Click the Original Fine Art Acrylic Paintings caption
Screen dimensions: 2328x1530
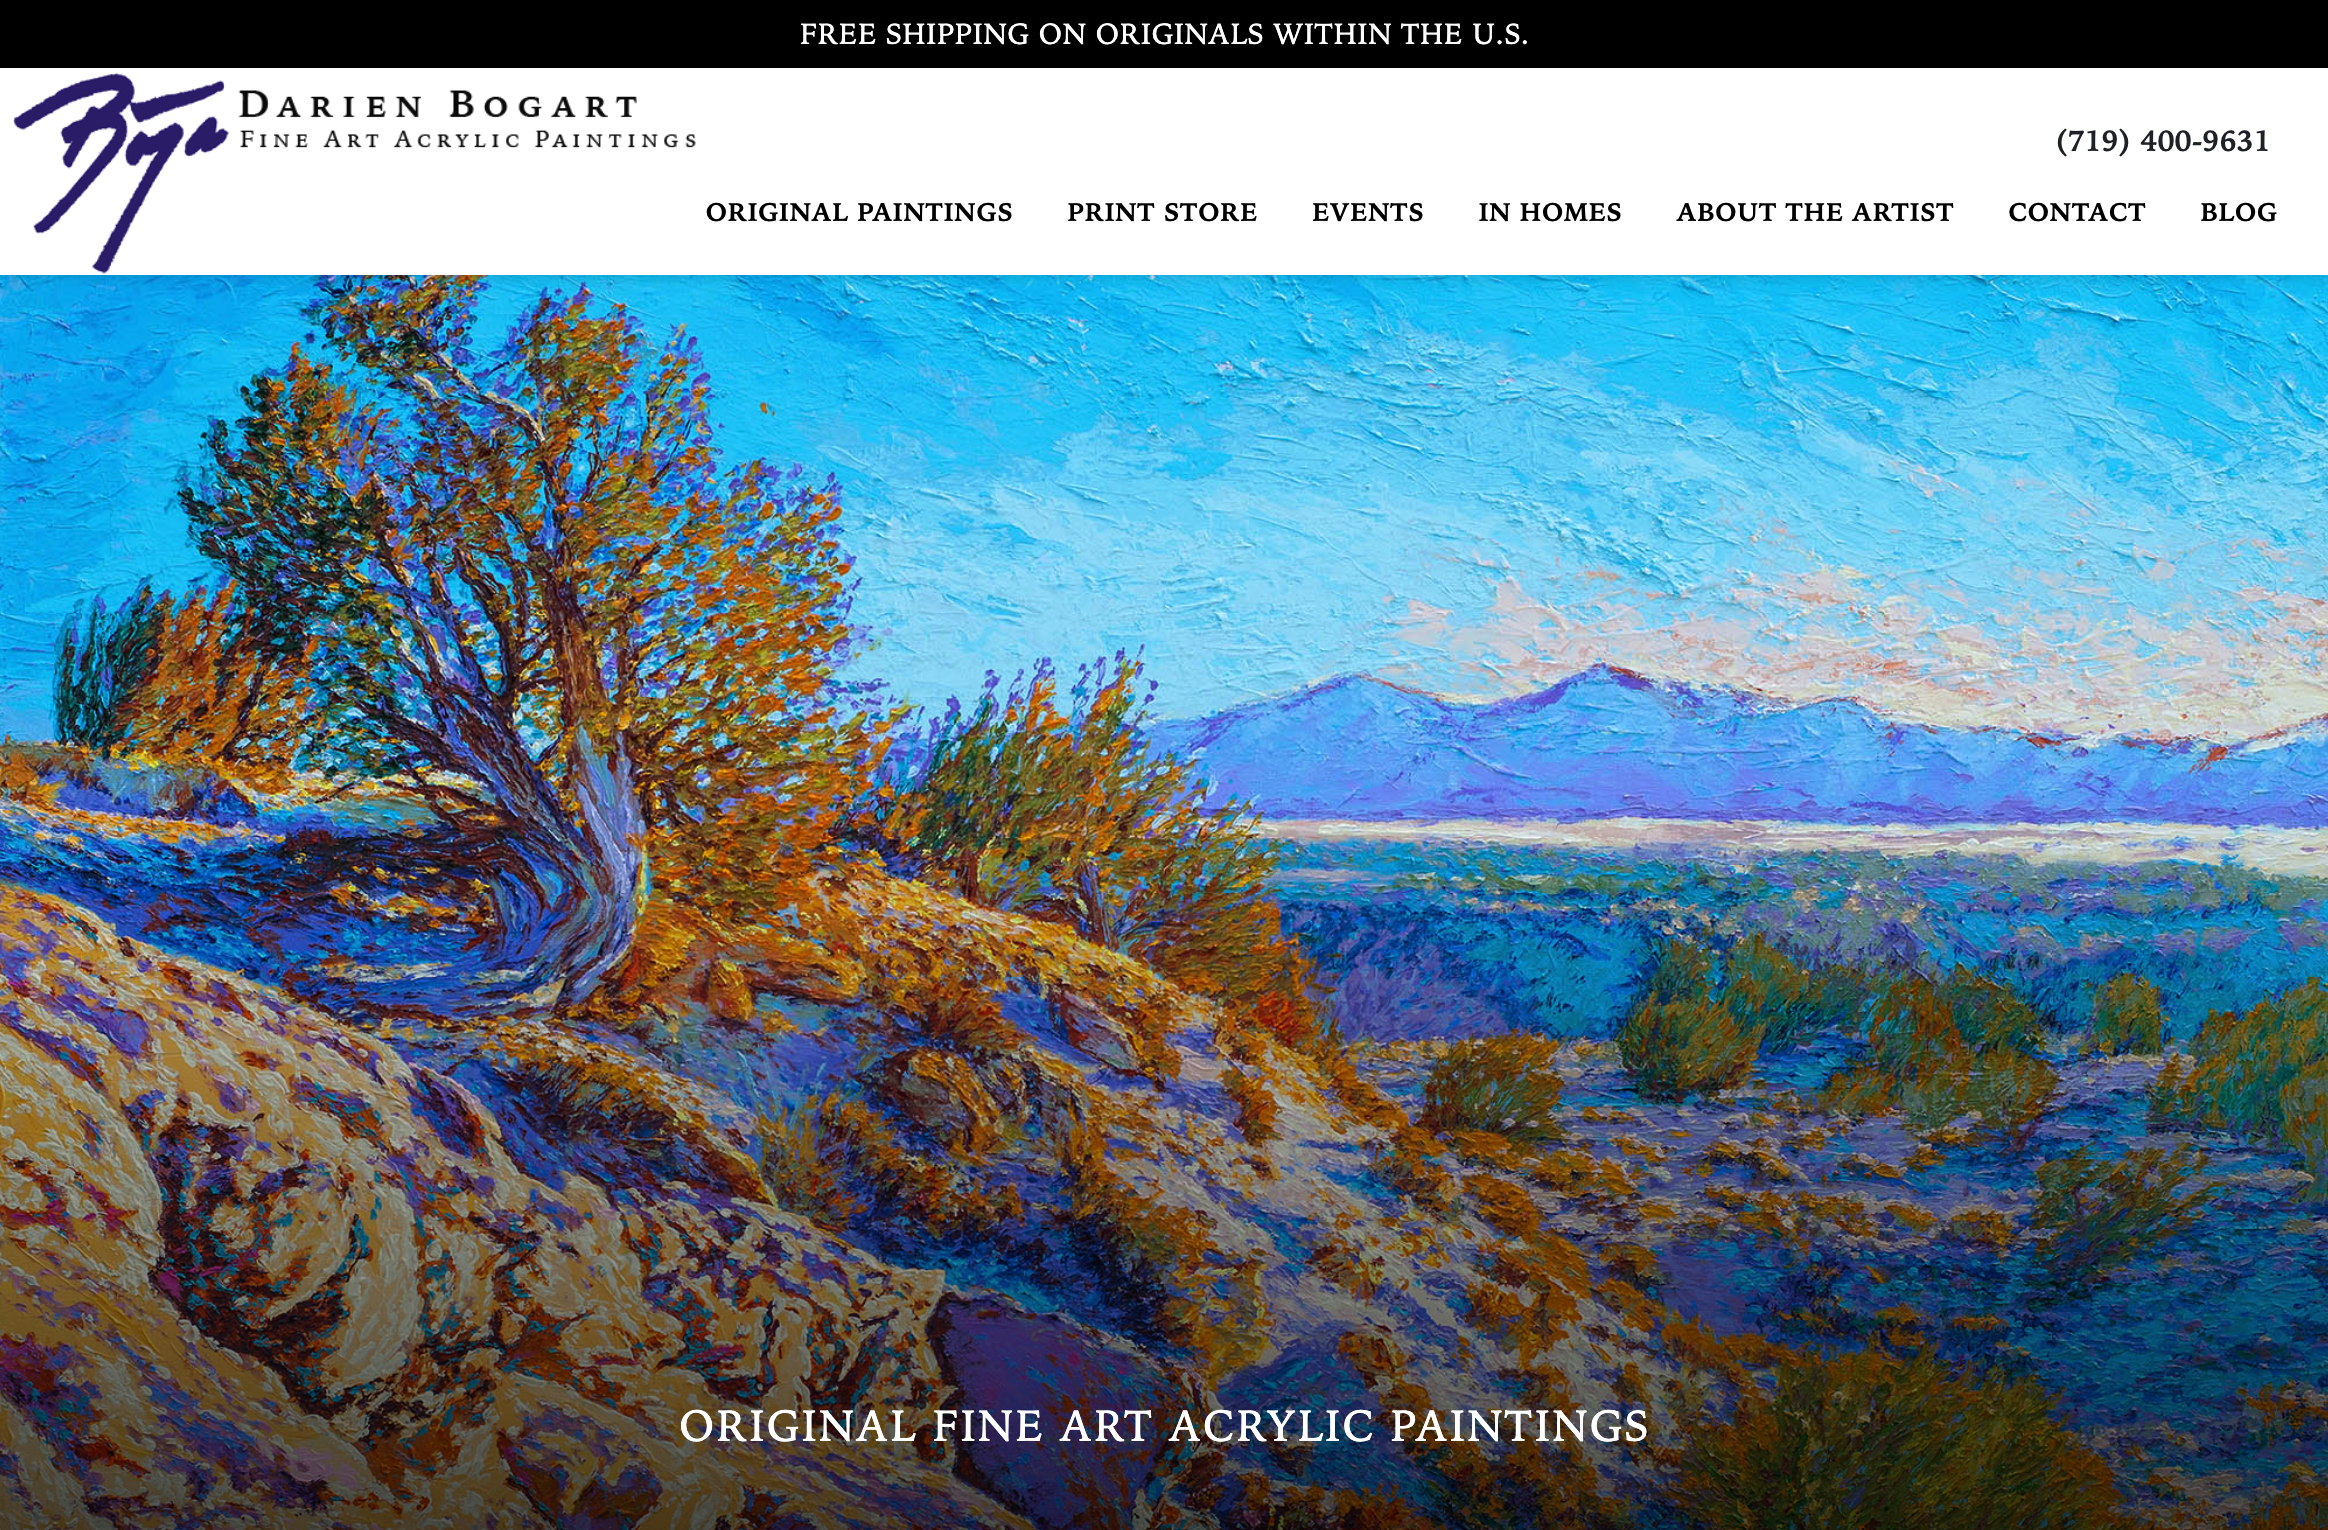point(1164,1426)
